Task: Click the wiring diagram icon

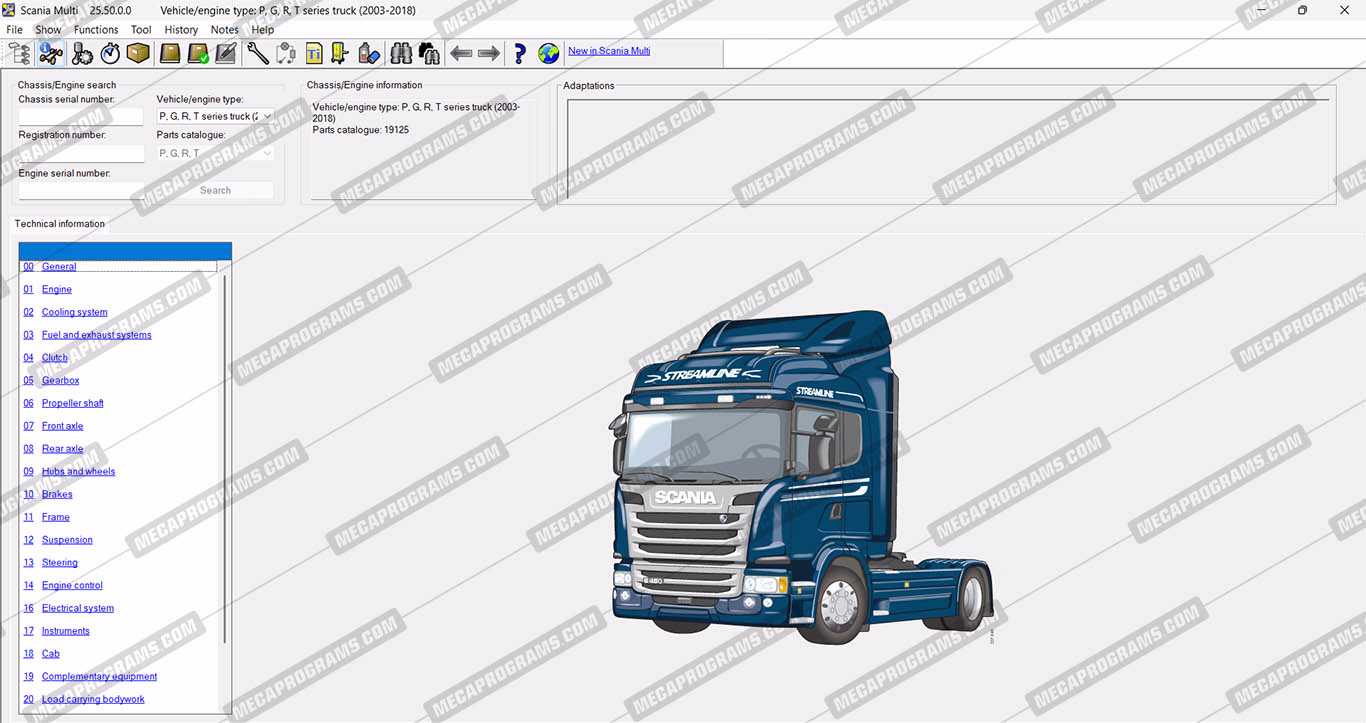Action: pyautogui.click(x=286, y=53)
